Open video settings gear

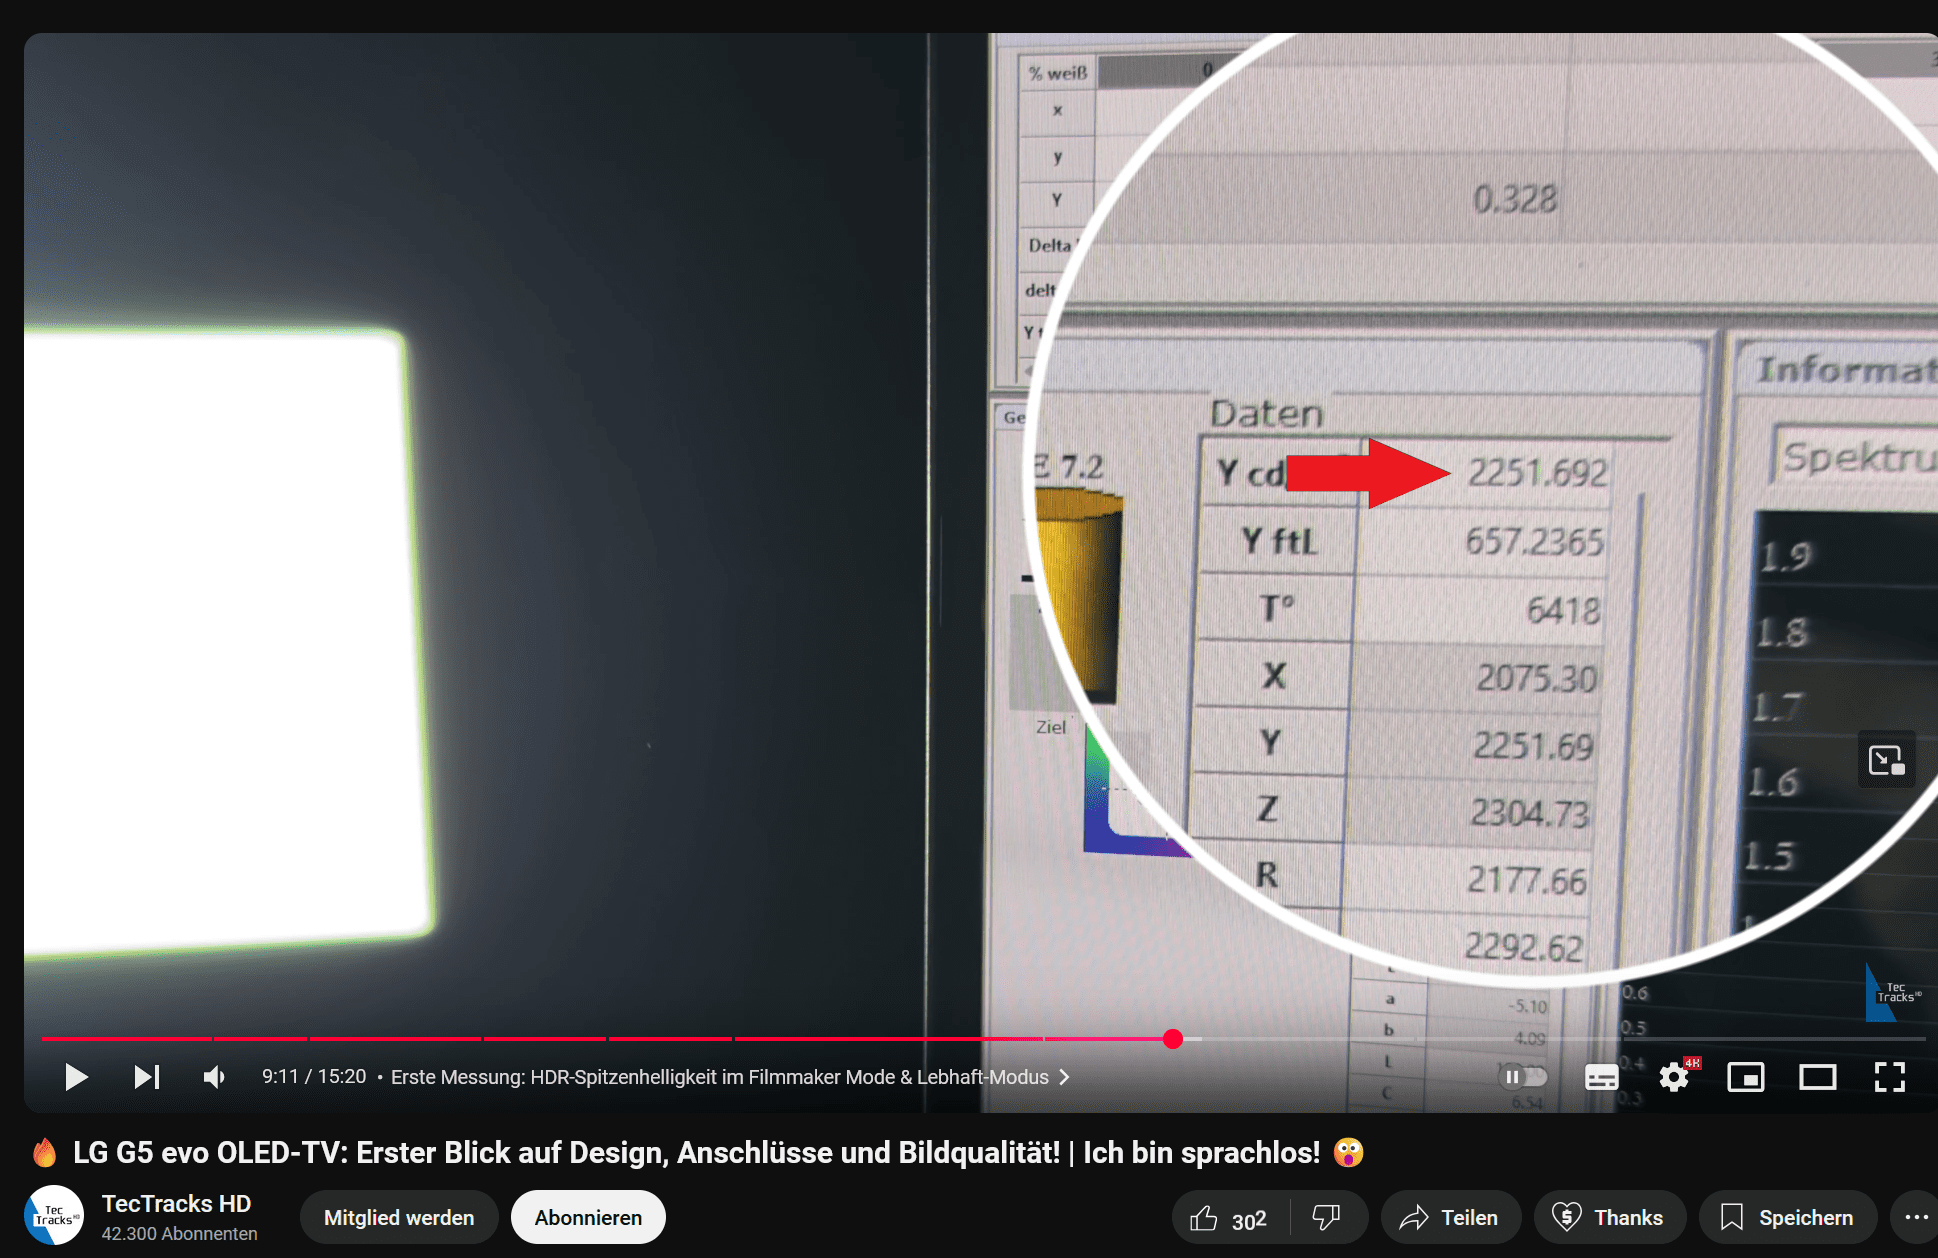pos(1674,1077)
